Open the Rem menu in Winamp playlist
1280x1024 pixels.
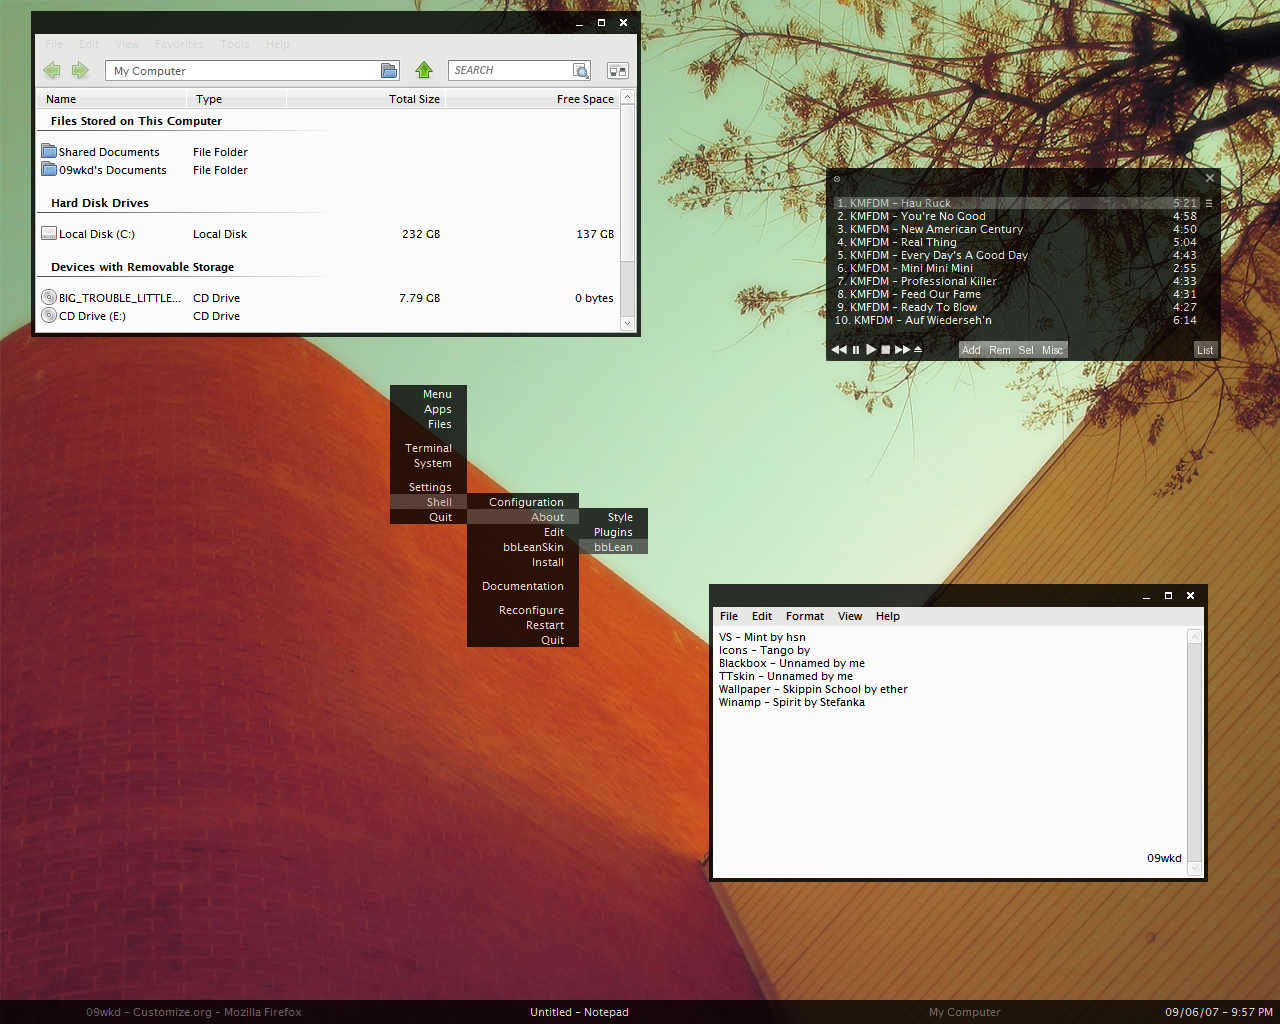[x=1000, y=350]
